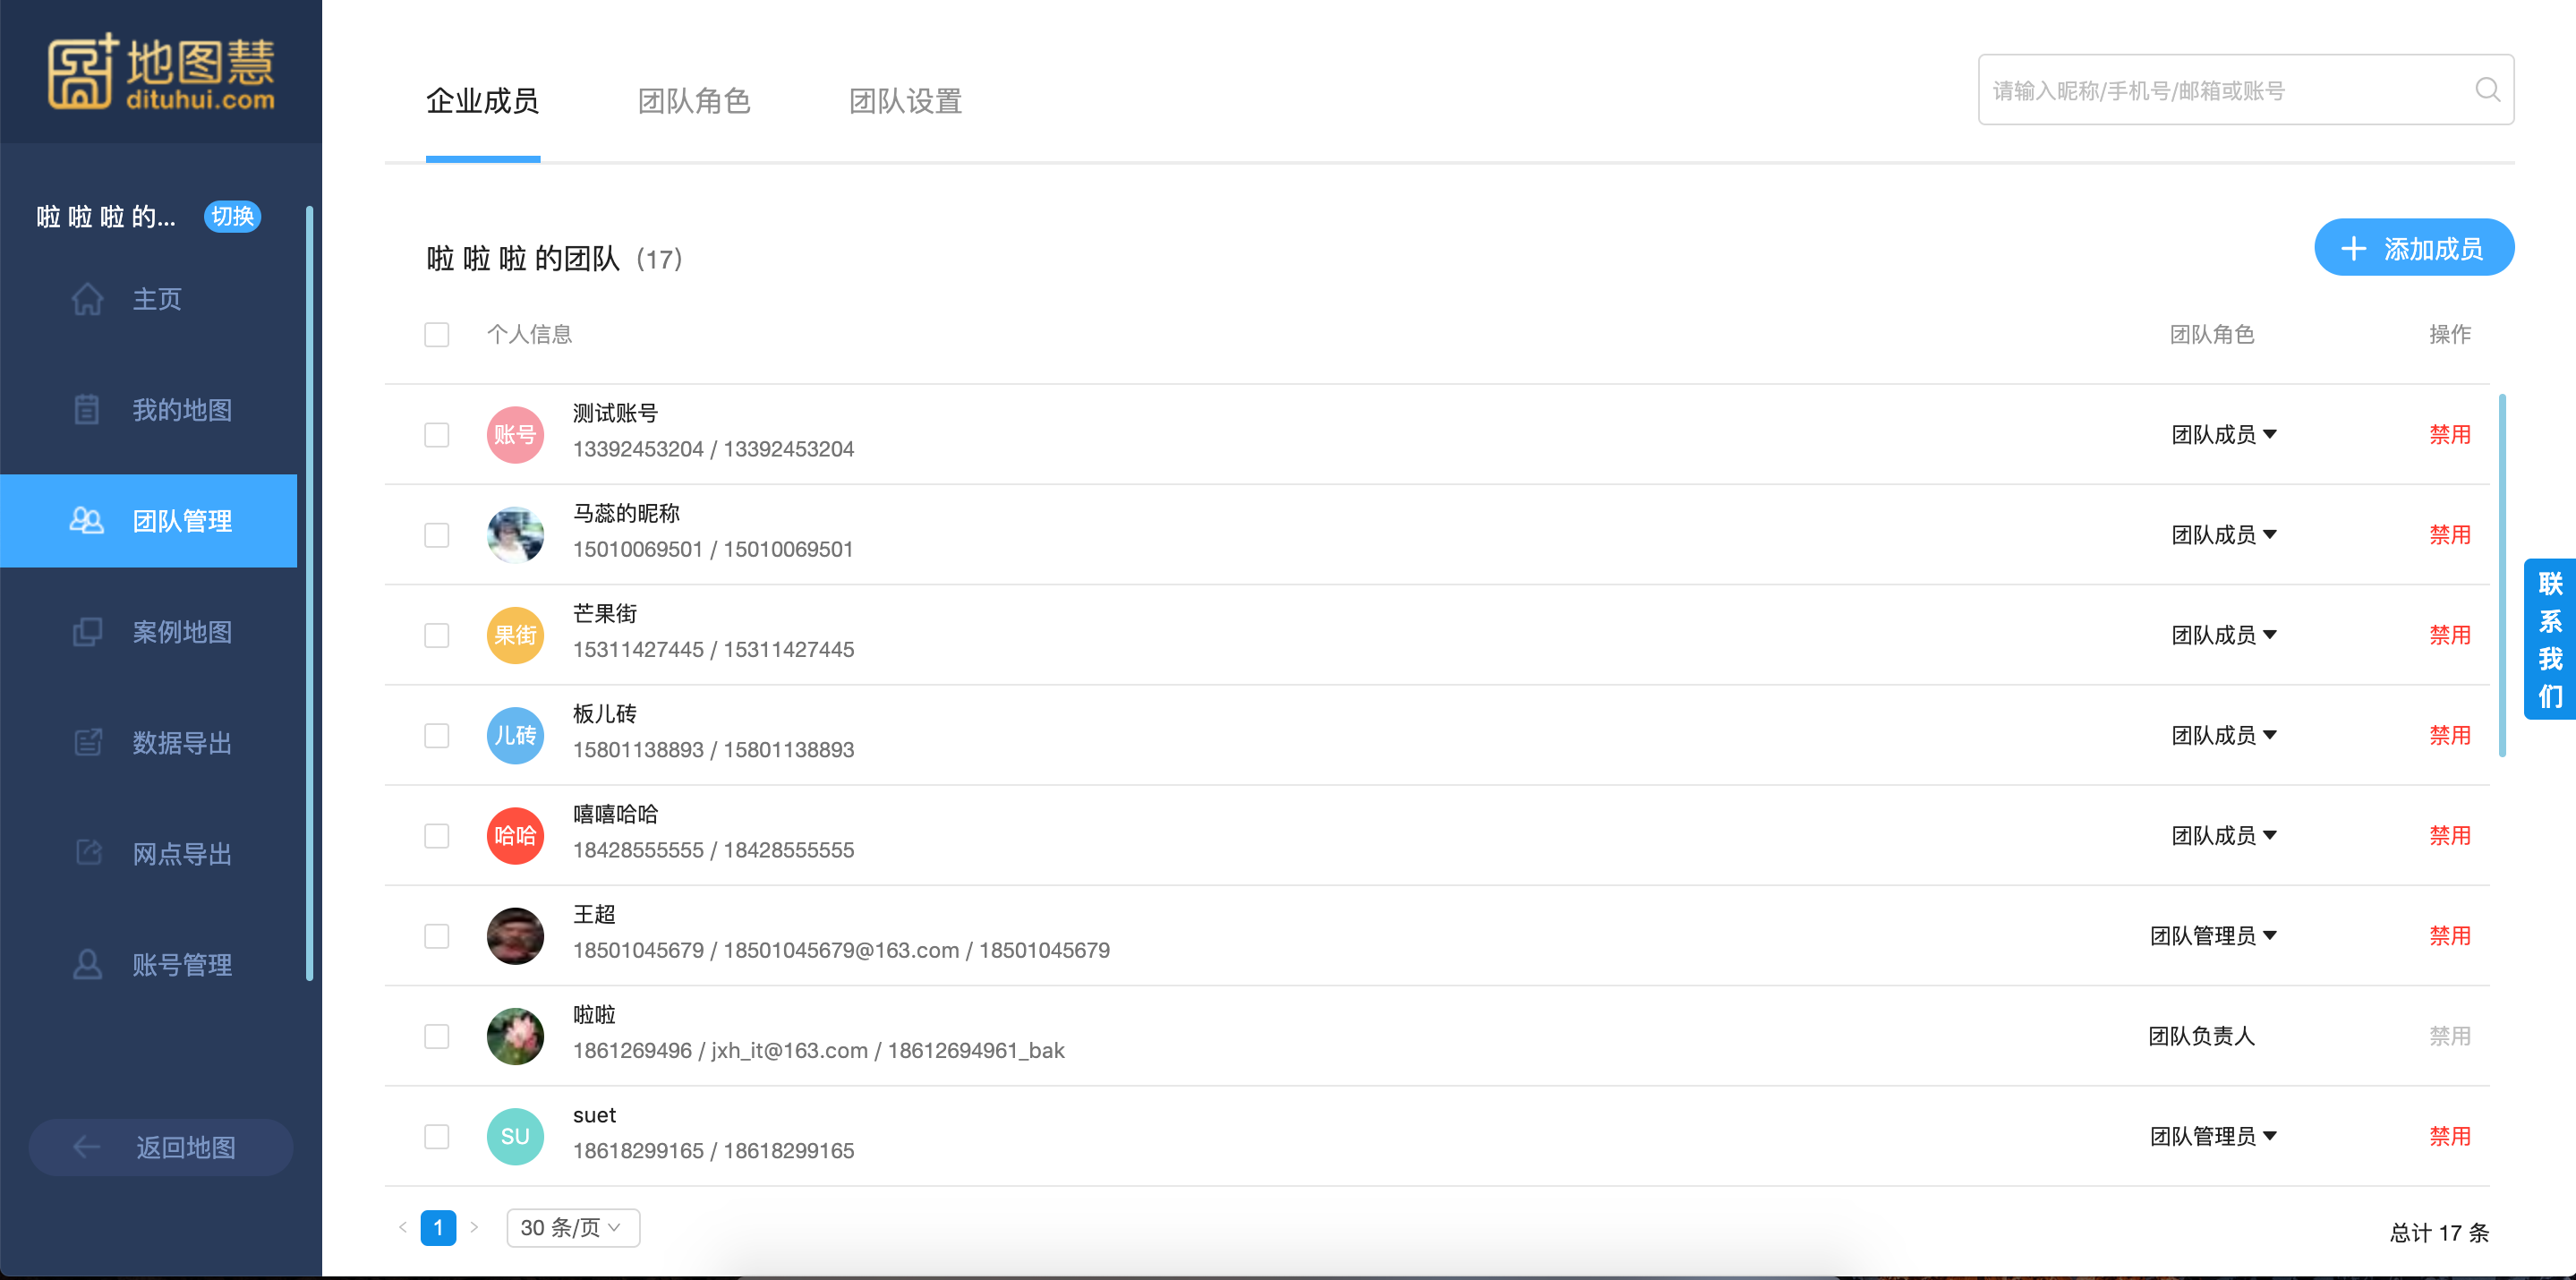2576x1280 pixels.
Task: Go to next page arrow
Action: pyautogui.click(x=474, y=1228)
